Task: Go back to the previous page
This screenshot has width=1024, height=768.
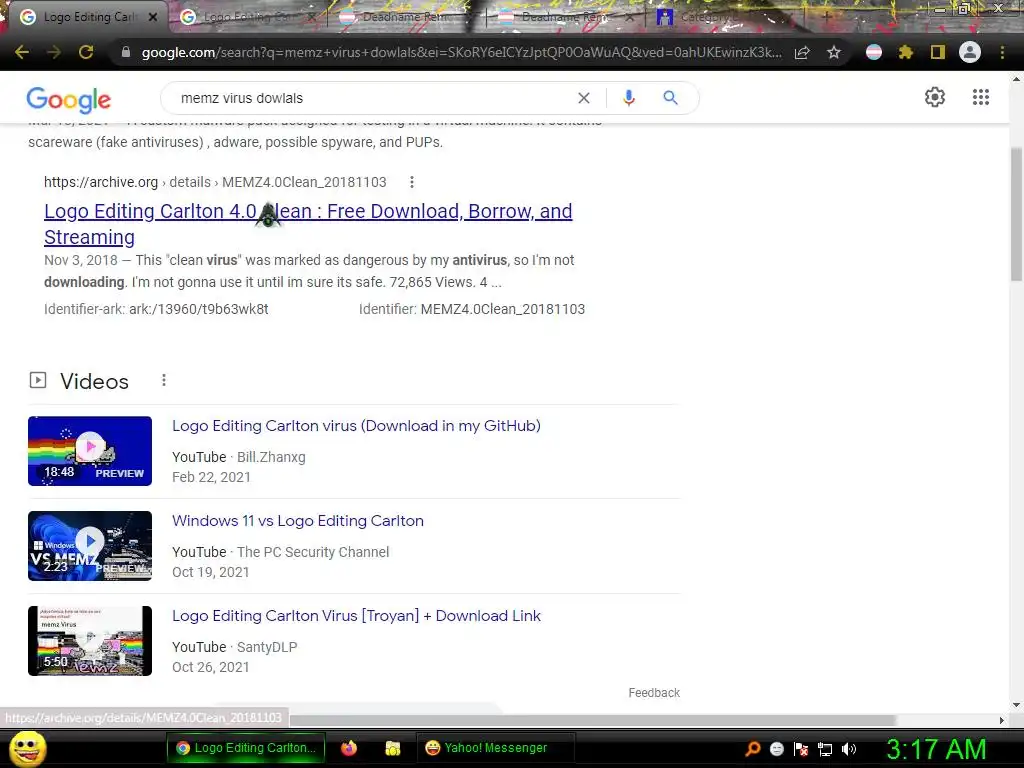Action: click(22, 52)
